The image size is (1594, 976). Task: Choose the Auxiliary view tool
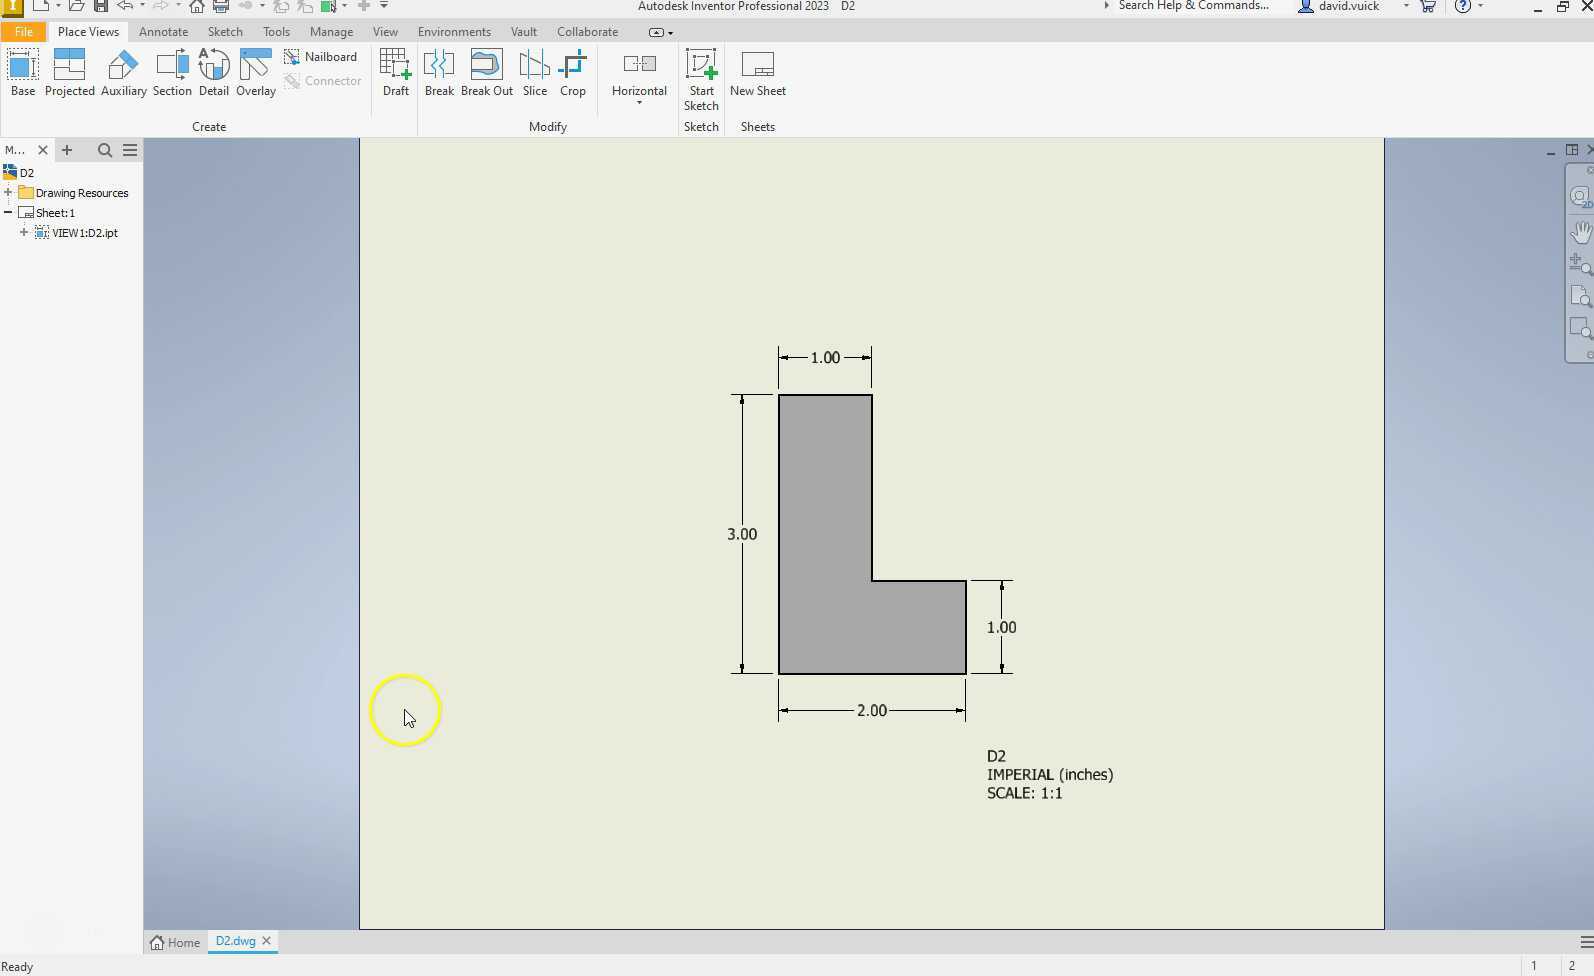point(123,73)
